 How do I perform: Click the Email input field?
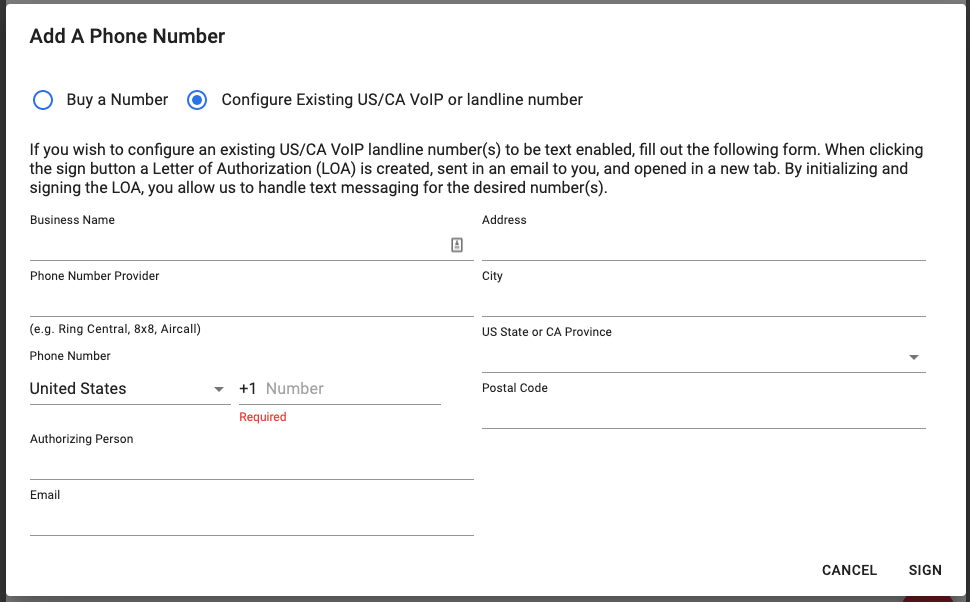pos(252,520)
